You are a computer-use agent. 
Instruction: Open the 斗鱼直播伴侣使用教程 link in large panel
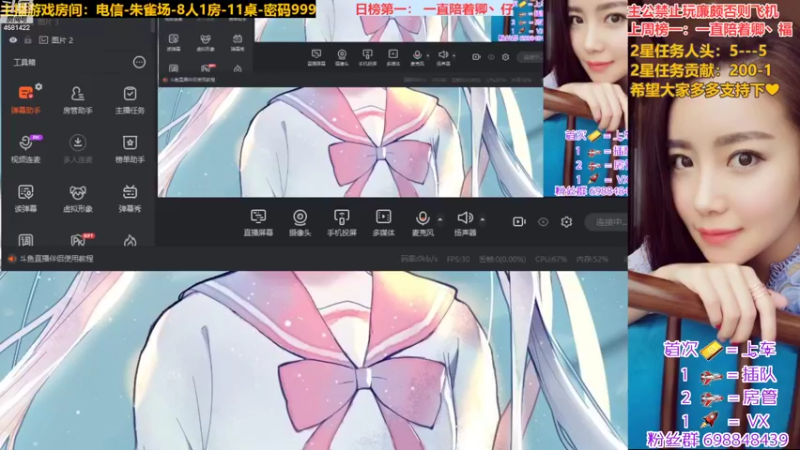(56, 259)
